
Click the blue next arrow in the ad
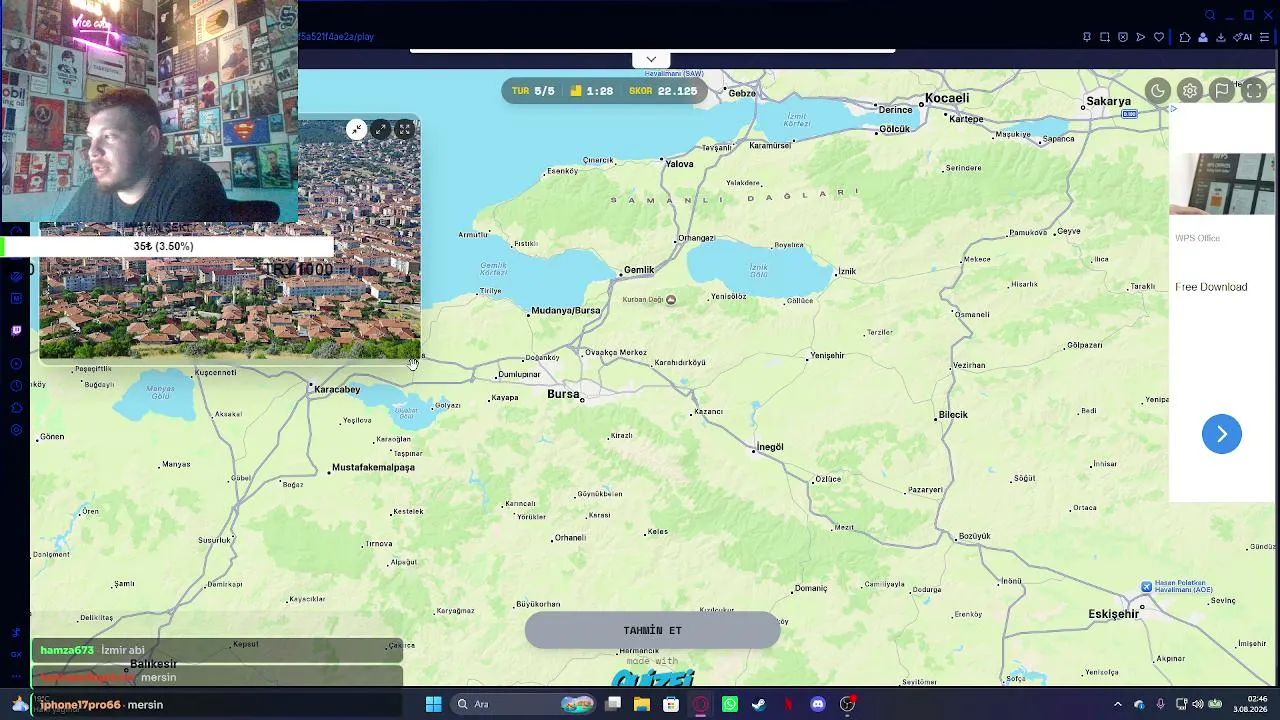1222,434
